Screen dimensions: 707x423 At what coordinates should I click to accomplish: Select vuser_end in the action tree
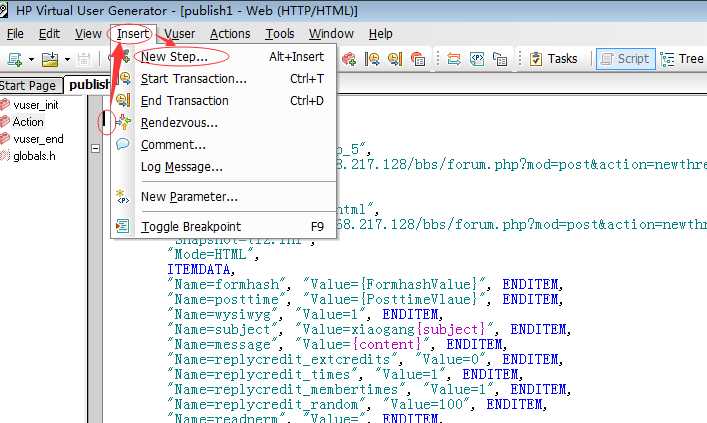pos(38,139)
